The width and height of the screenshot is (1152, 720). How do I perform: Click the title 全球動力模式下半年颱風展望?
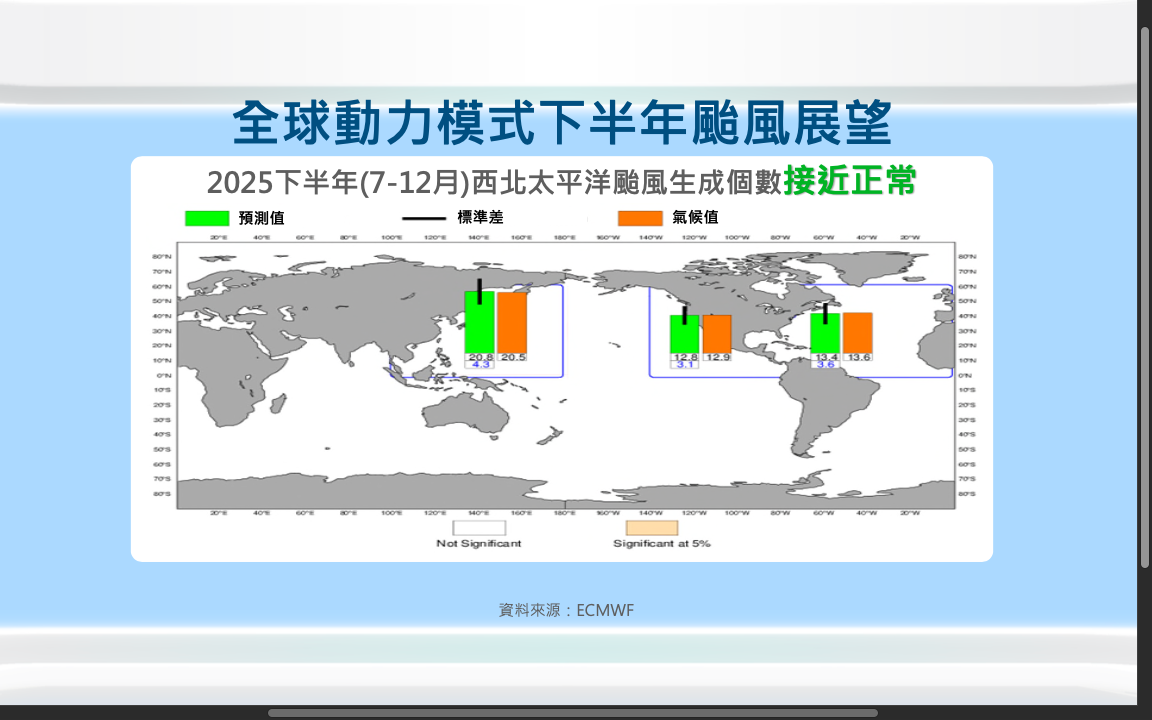pyautogui.click(x=562, y=123)
